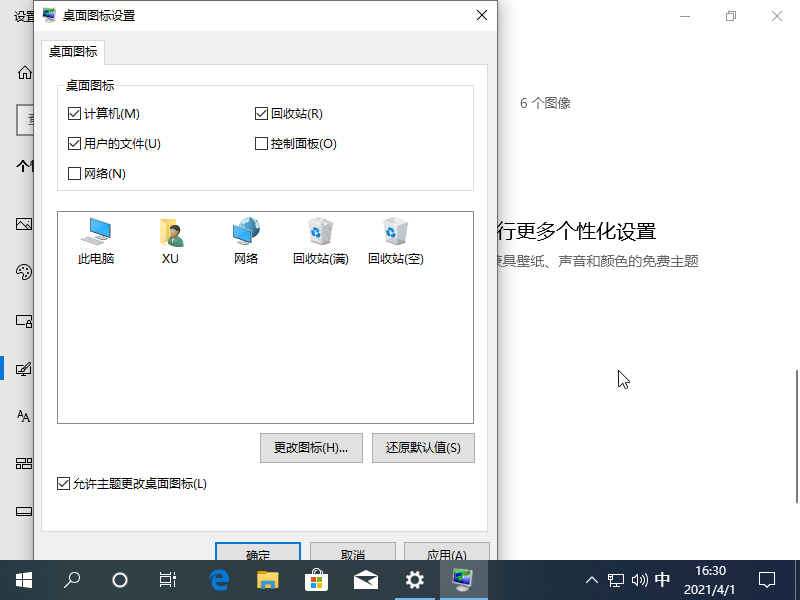Select the 此电脑 icon in the list
This screenshot has height=600, width=800.
pos(96,241)
